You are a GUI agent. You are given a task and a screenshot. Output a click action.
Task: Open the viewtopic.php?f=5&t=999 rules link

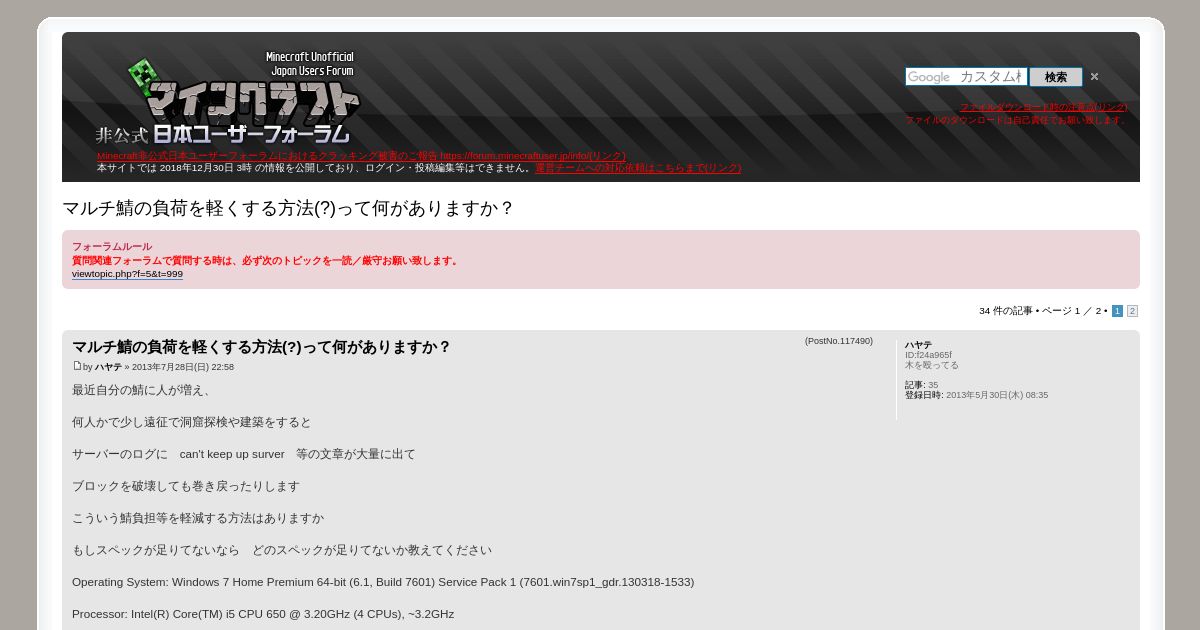point(127,274)
